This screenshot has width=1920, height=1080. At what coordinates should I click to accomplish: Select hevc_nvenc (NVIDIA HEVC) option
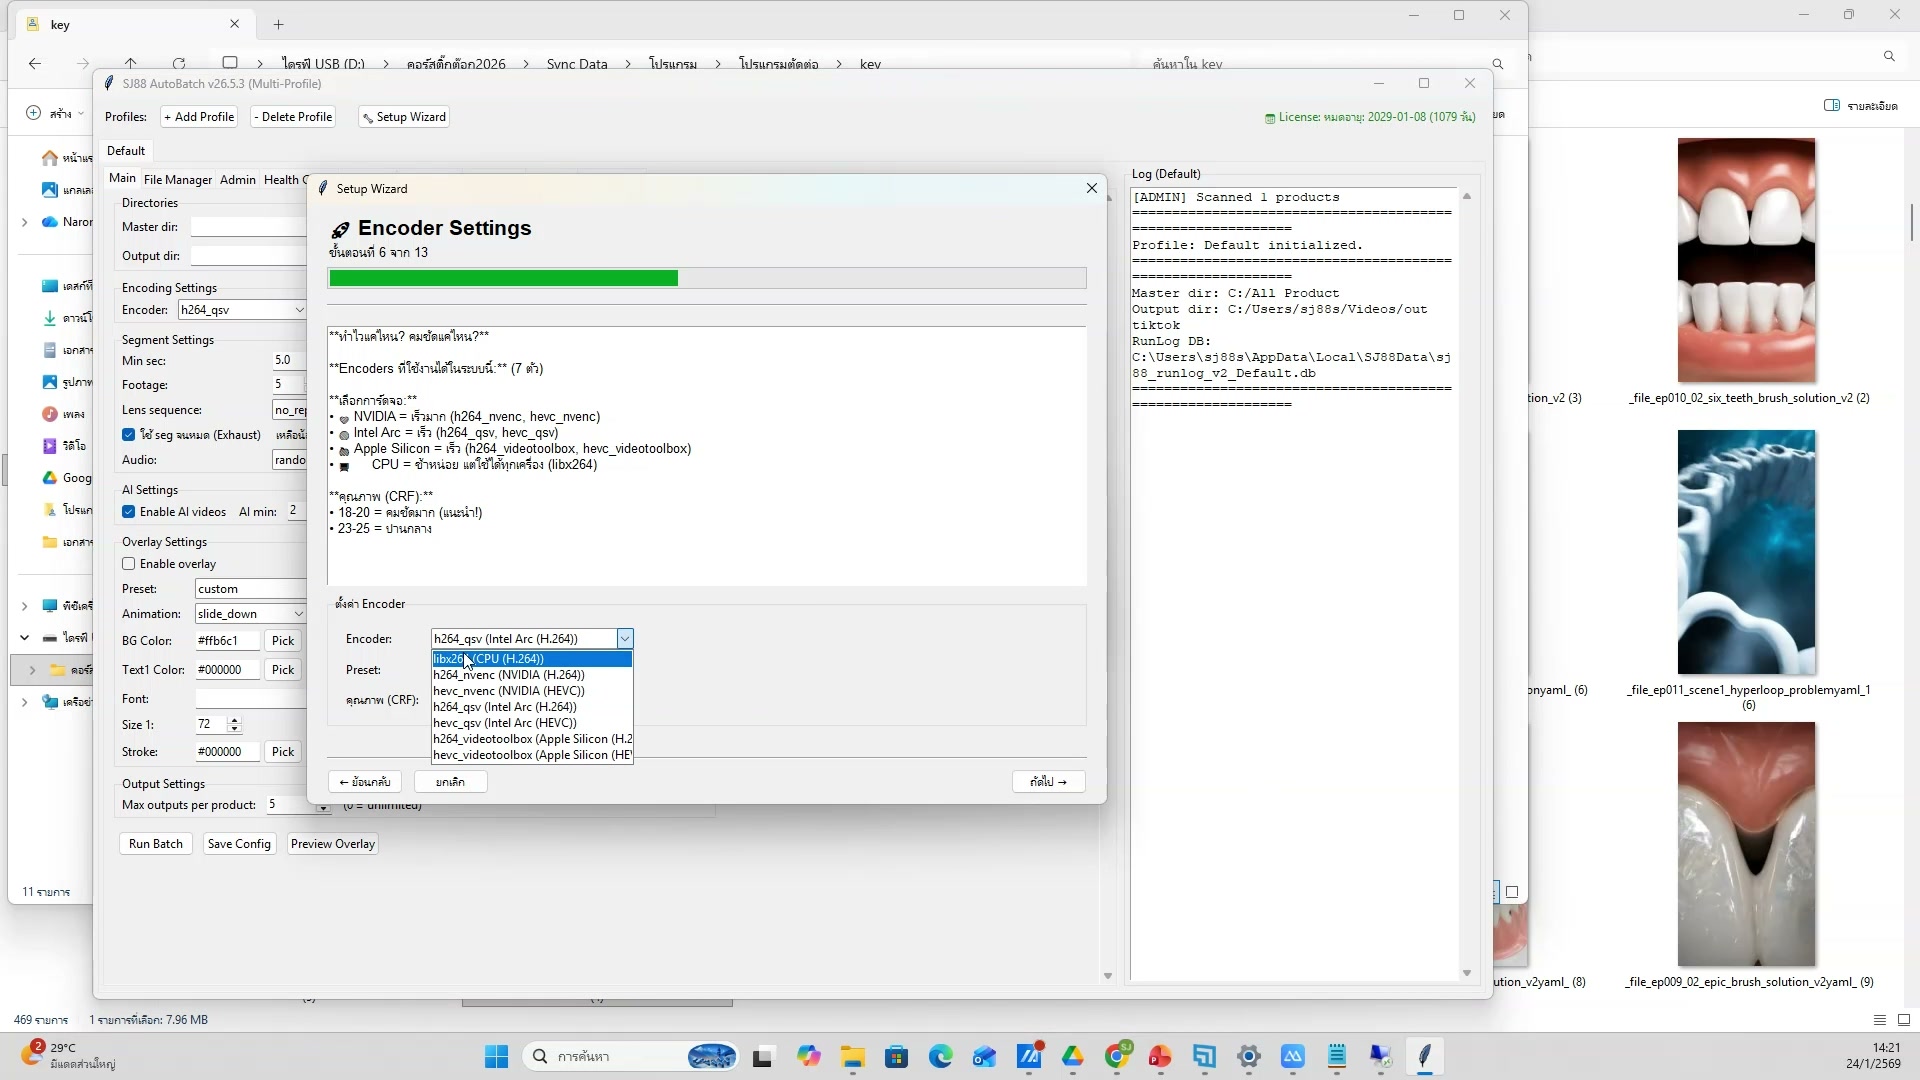[508, 691]
